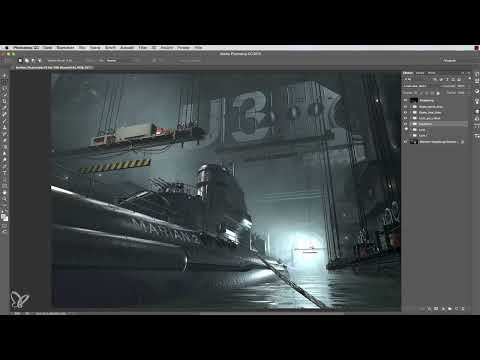Select the open document tab
The width and height of the screenshot is (480, 360).
click(x=54, y=67)
